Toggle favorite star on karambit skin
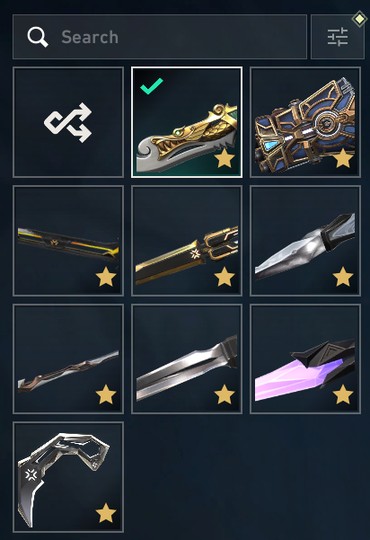 pos(106,513)
